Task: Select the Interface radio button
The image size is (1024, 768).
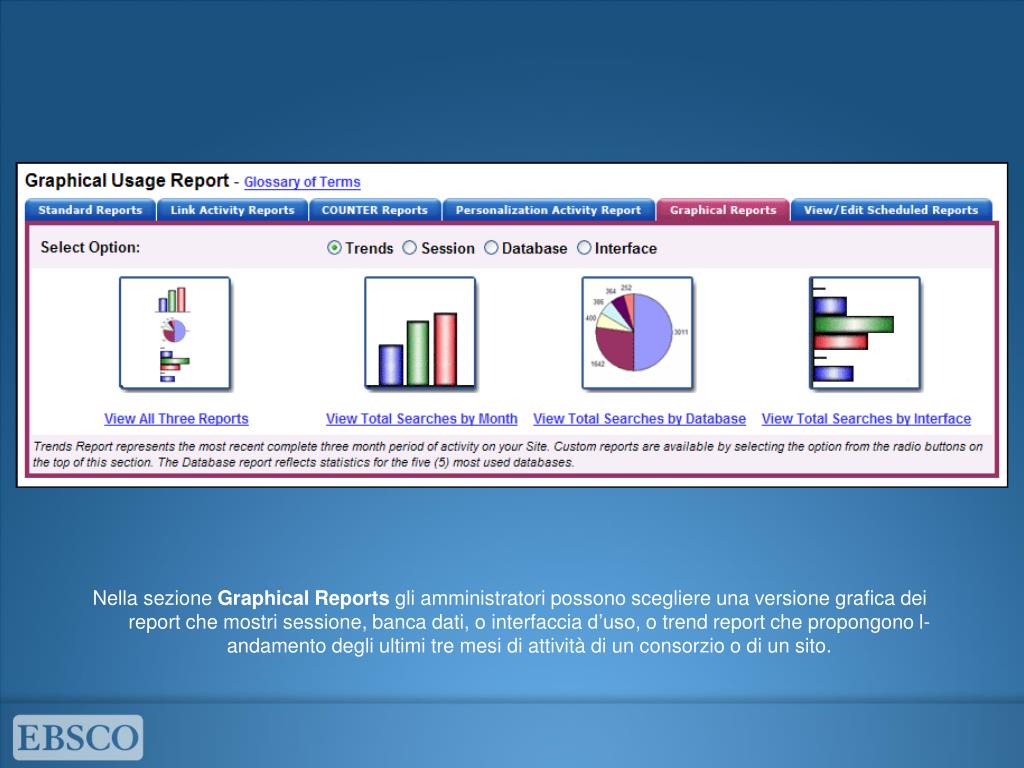Action: tap(584, 248)
